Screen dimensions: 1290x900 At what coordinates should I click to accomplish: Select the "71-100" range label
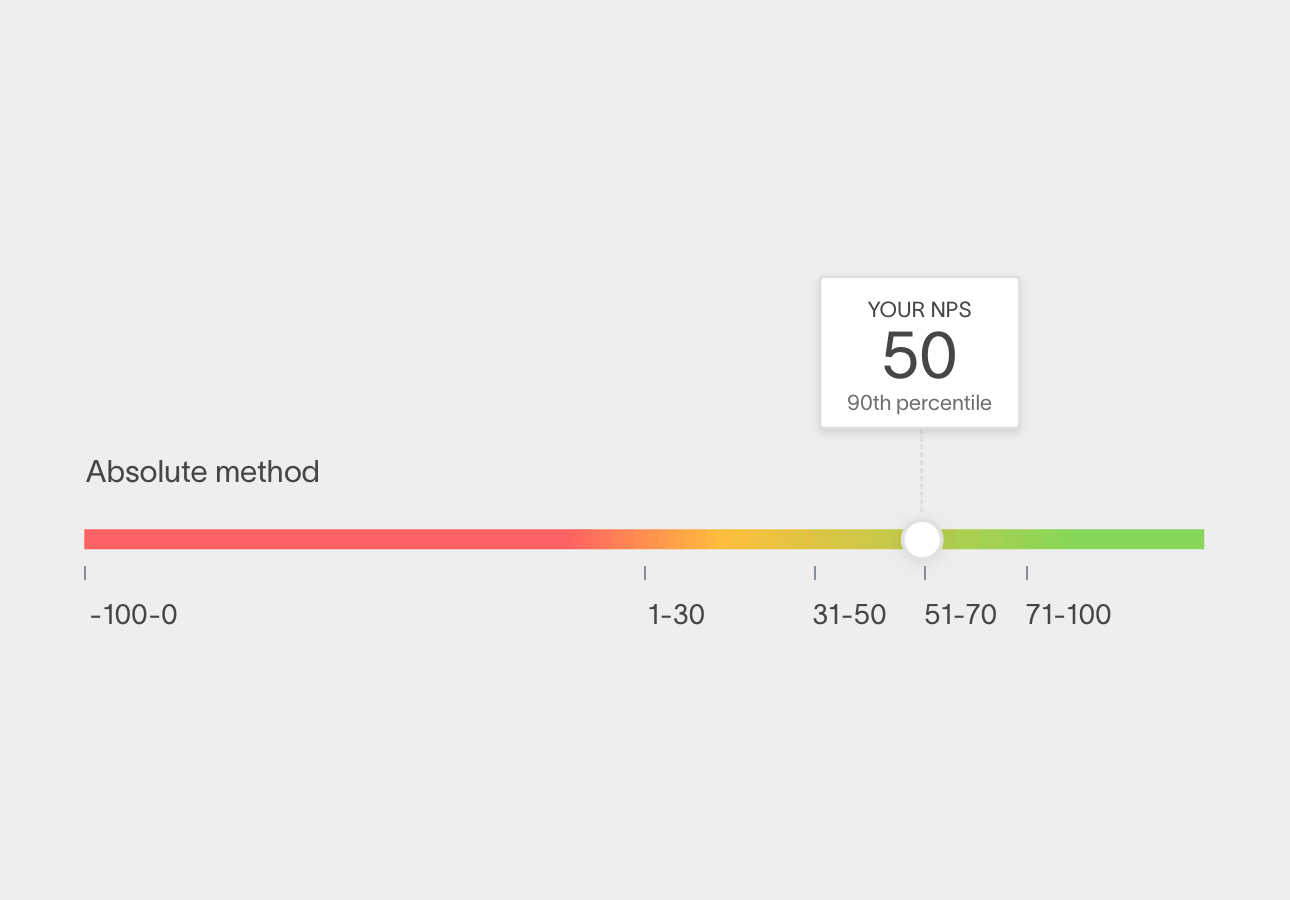pos(1068,615)
